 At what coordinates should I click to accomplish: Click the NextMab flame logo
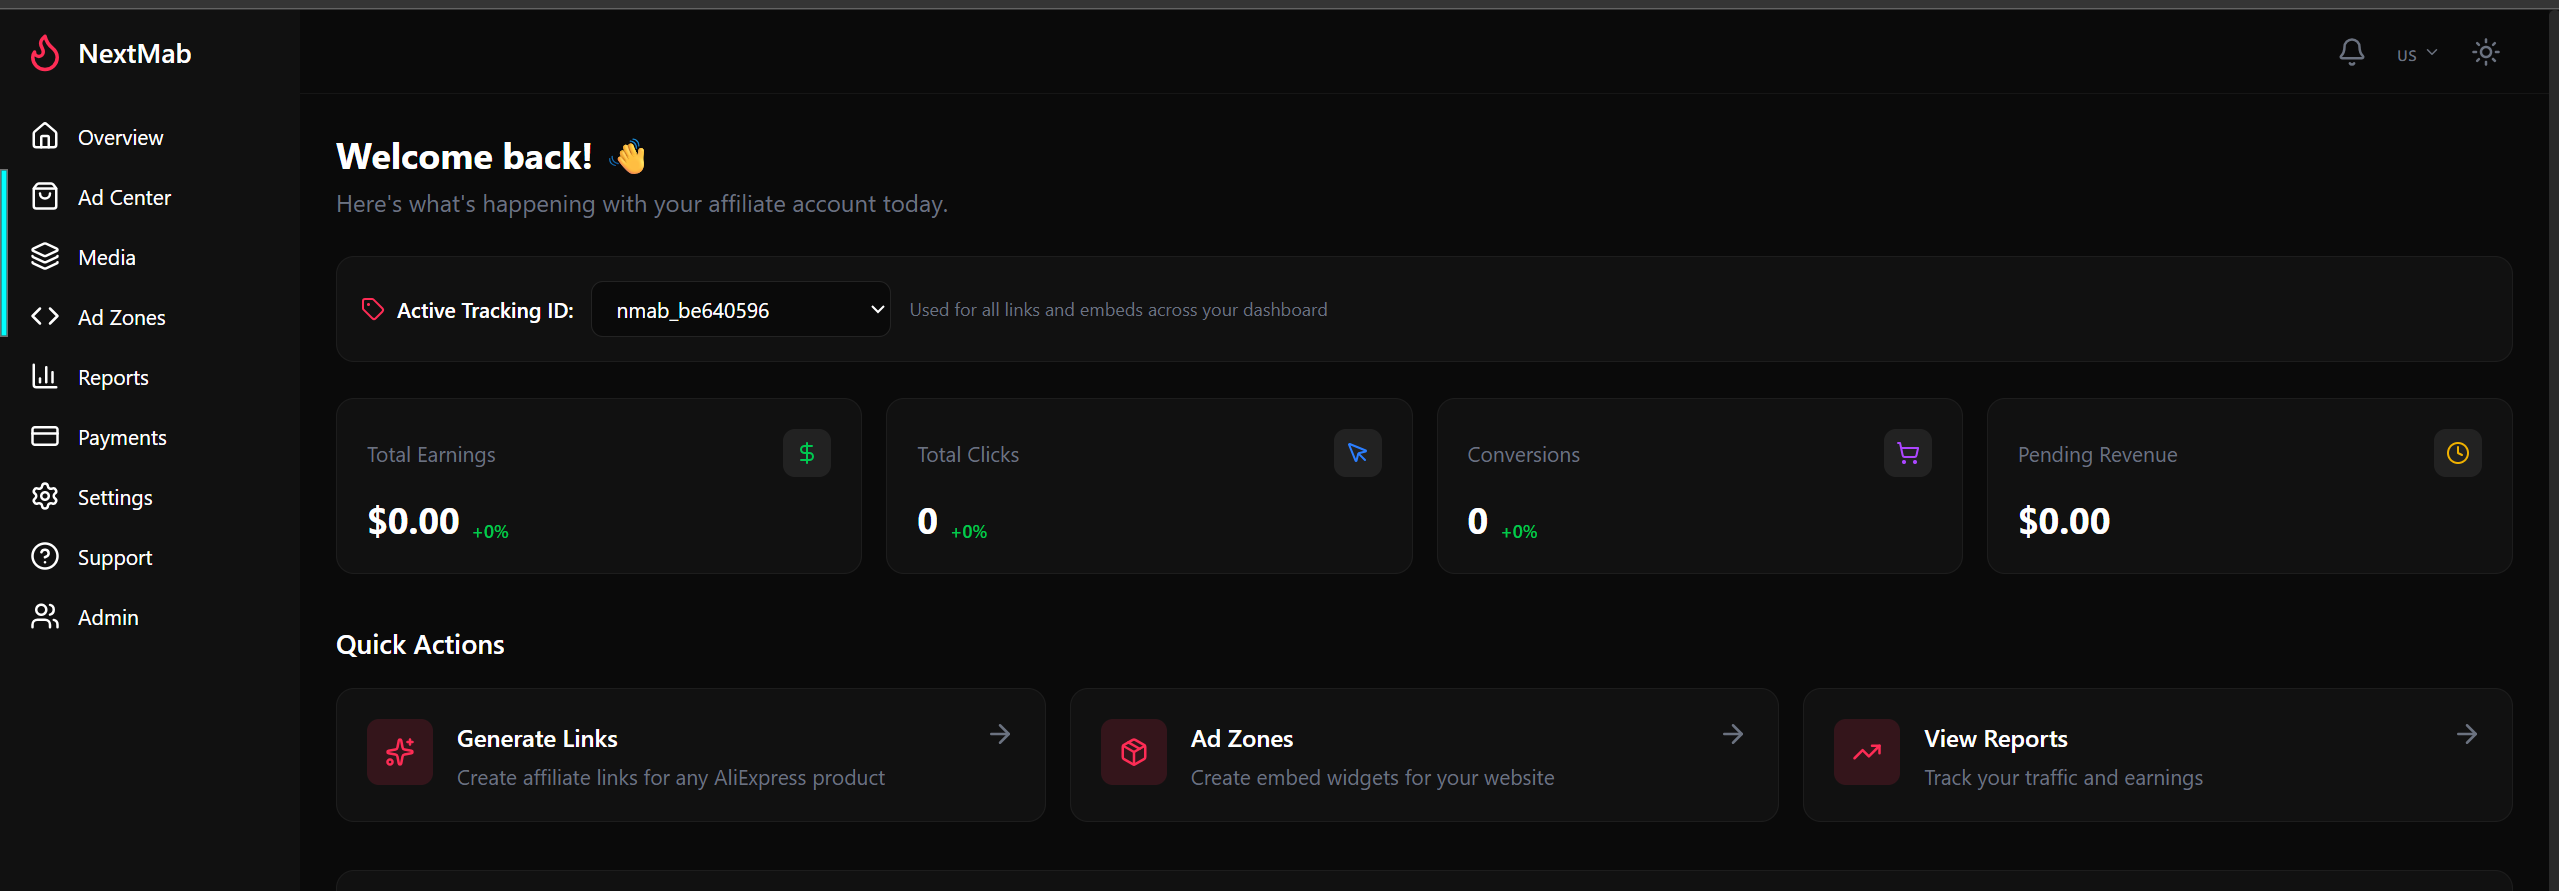tap(45, 52)
